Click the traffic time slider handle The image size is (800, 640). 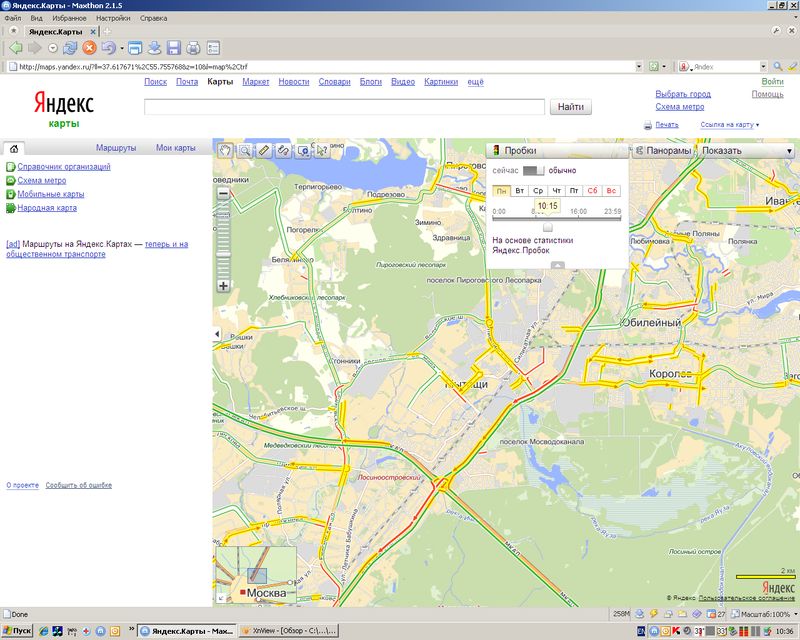[x=547, y=227]
